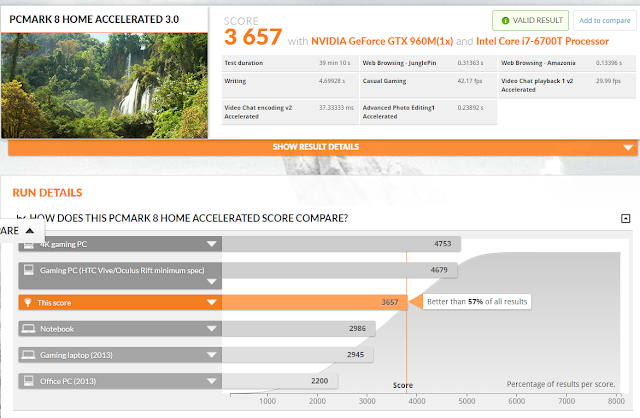Open NVIDIA GeForce GTX 960M link
This screenshot has height=418, width=640.
coord(382,41)
